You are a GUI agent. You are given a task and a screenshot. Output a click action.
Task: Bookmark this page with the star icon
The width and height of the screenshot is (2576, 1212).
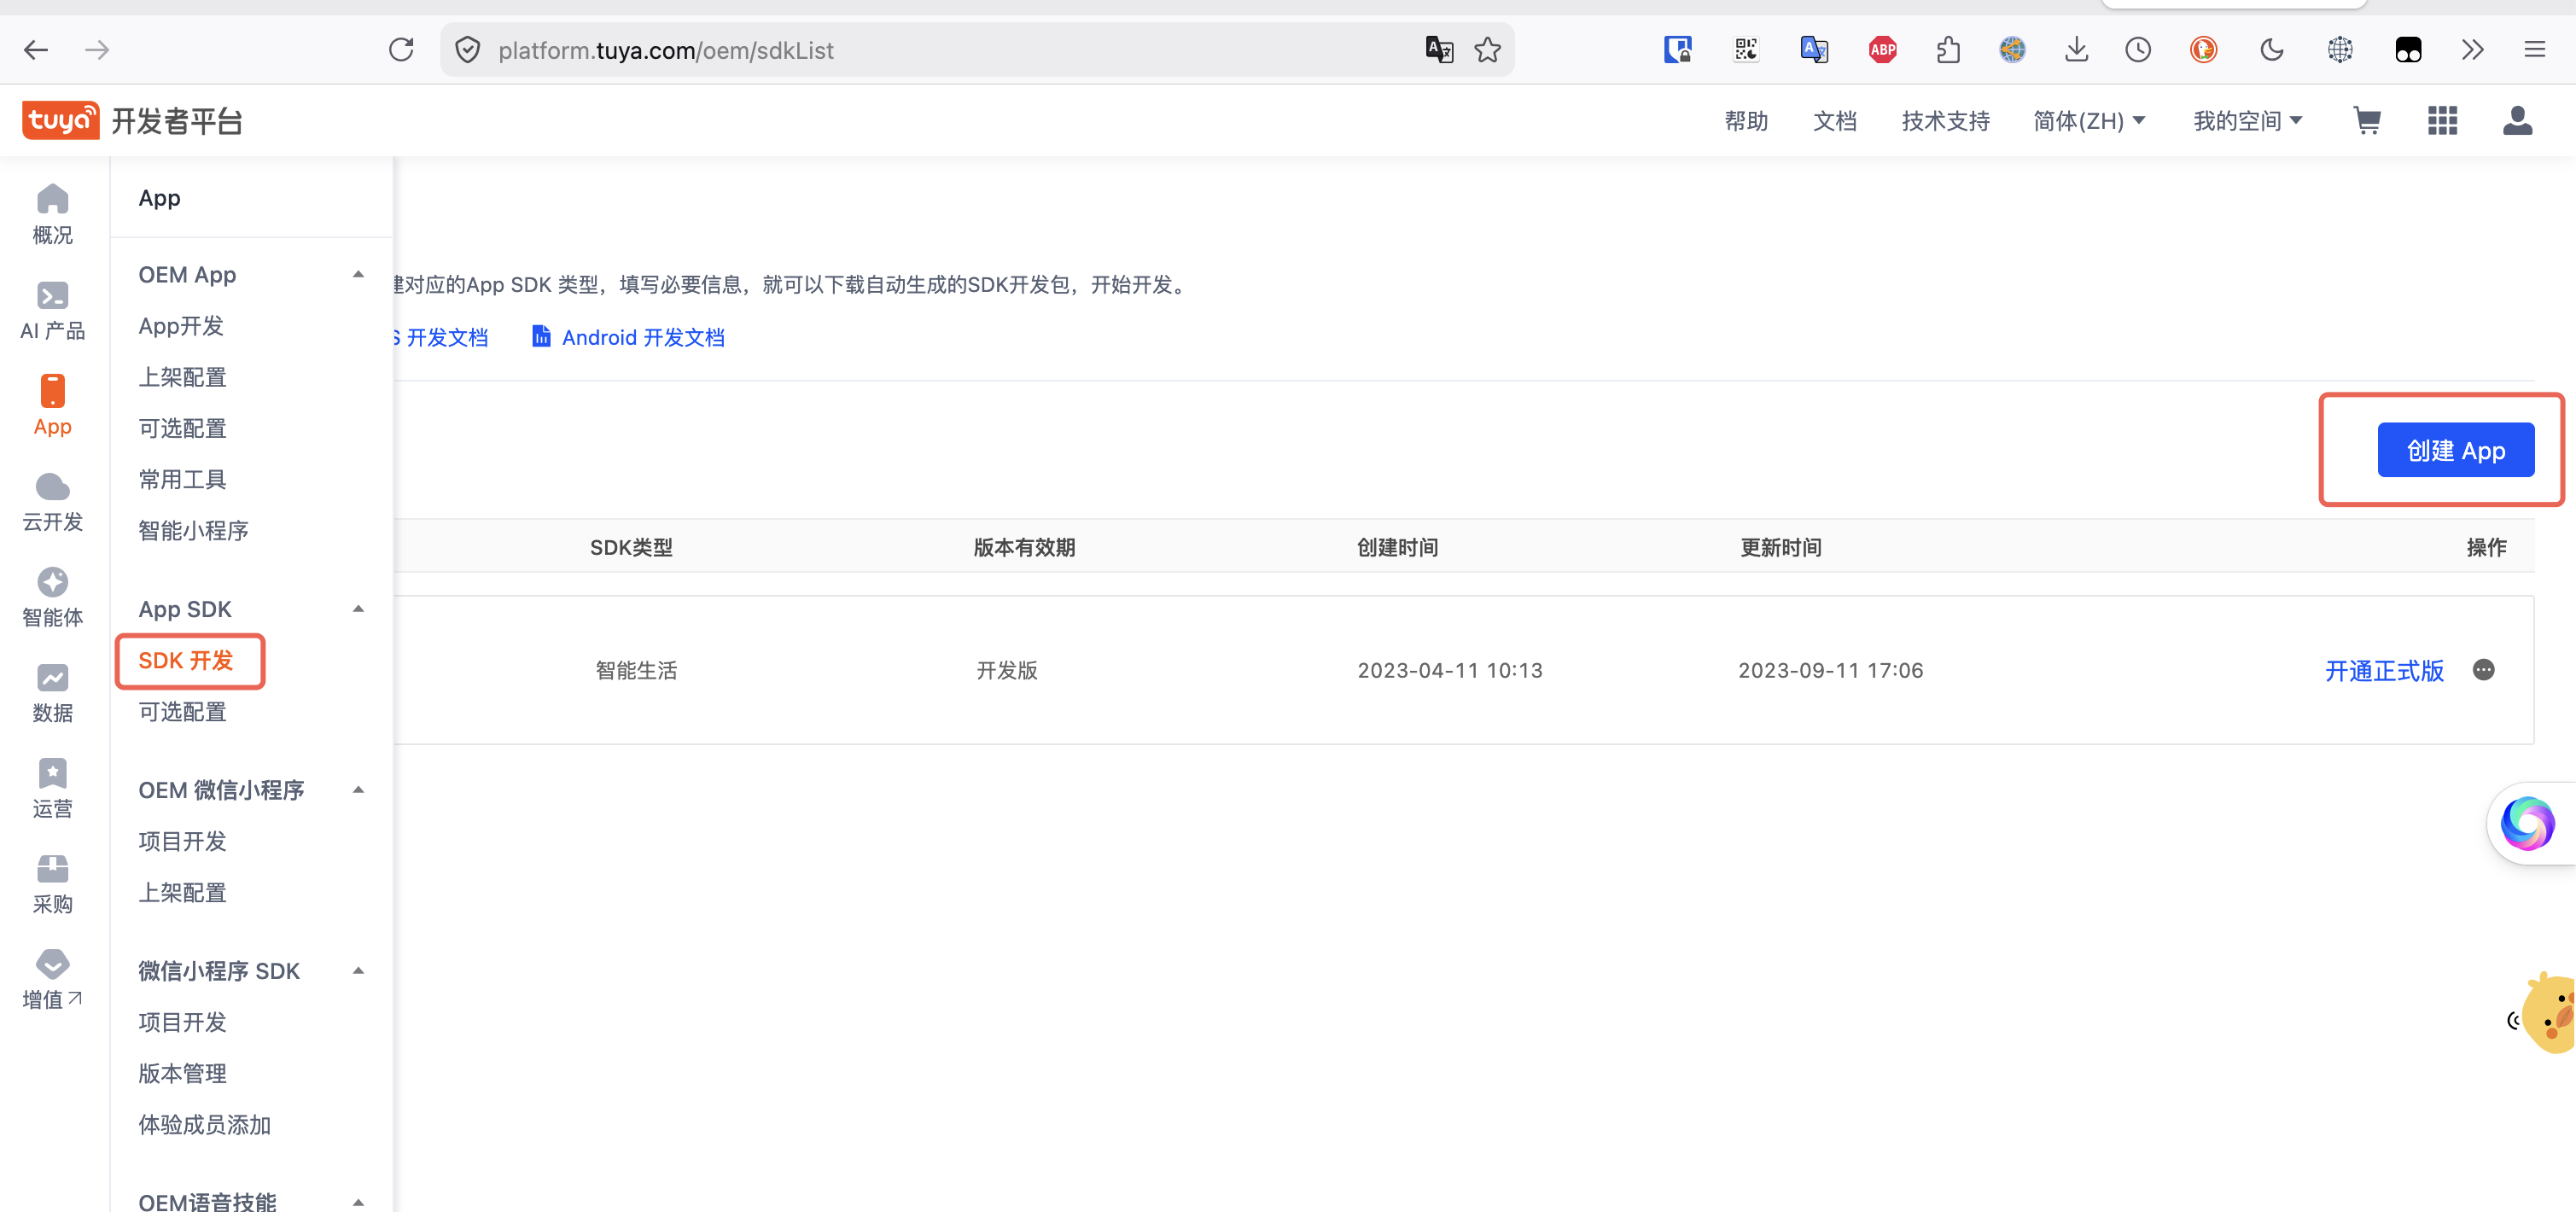pos(1488,50)
